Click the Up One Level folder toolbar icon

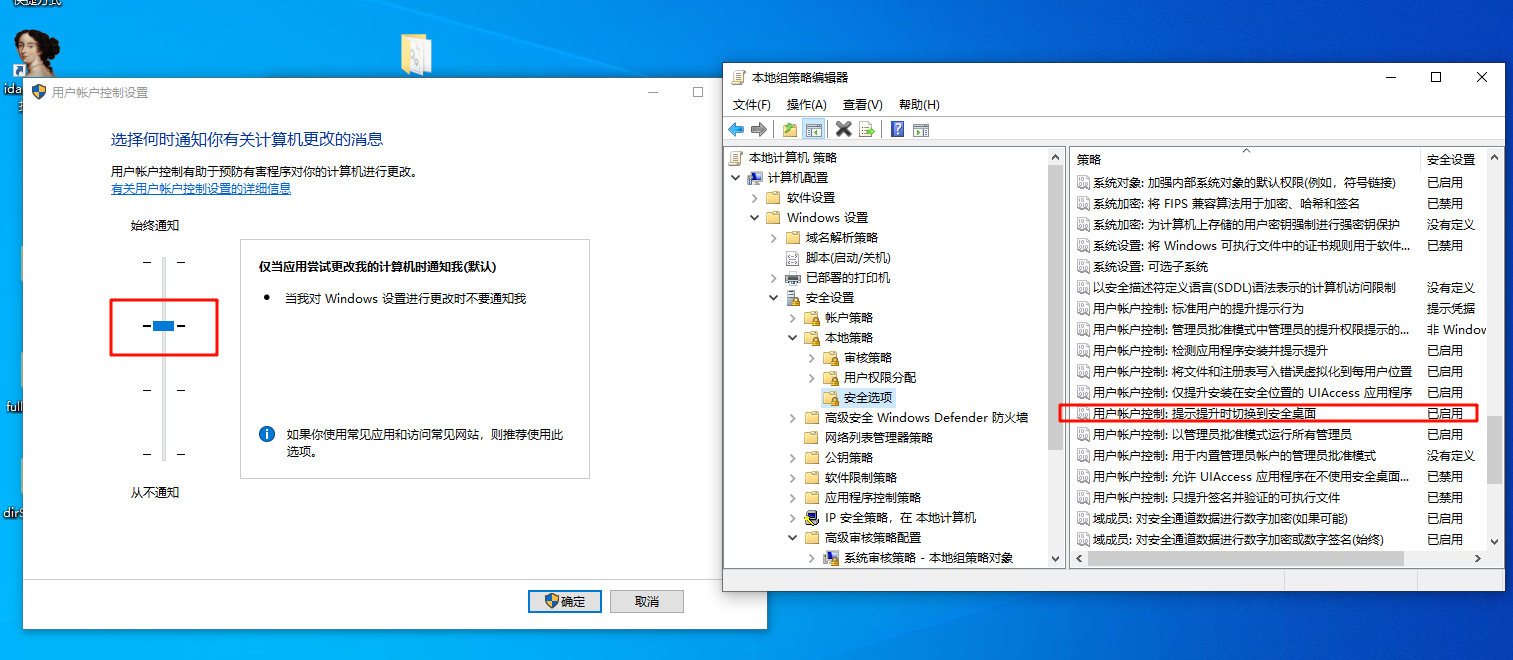(x=791, y=129)
